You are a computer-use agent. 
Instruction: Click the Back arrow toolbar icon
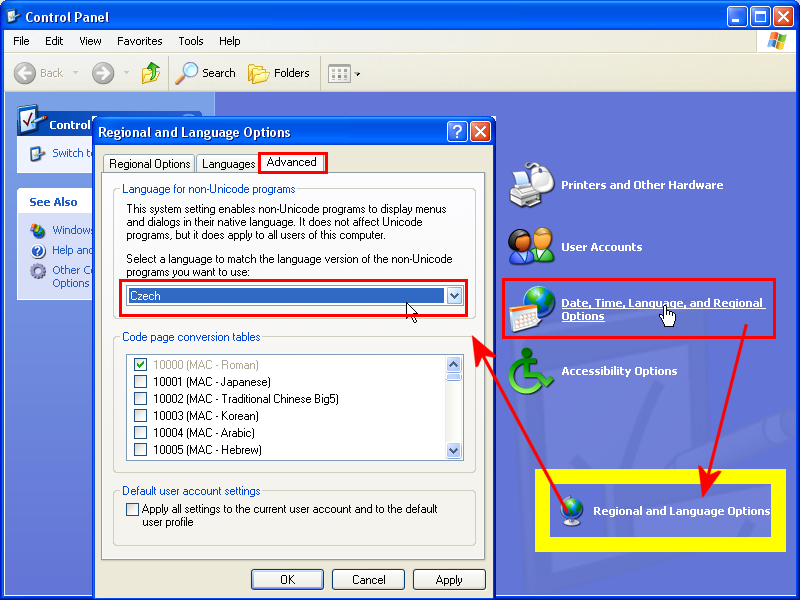point(24,73)
